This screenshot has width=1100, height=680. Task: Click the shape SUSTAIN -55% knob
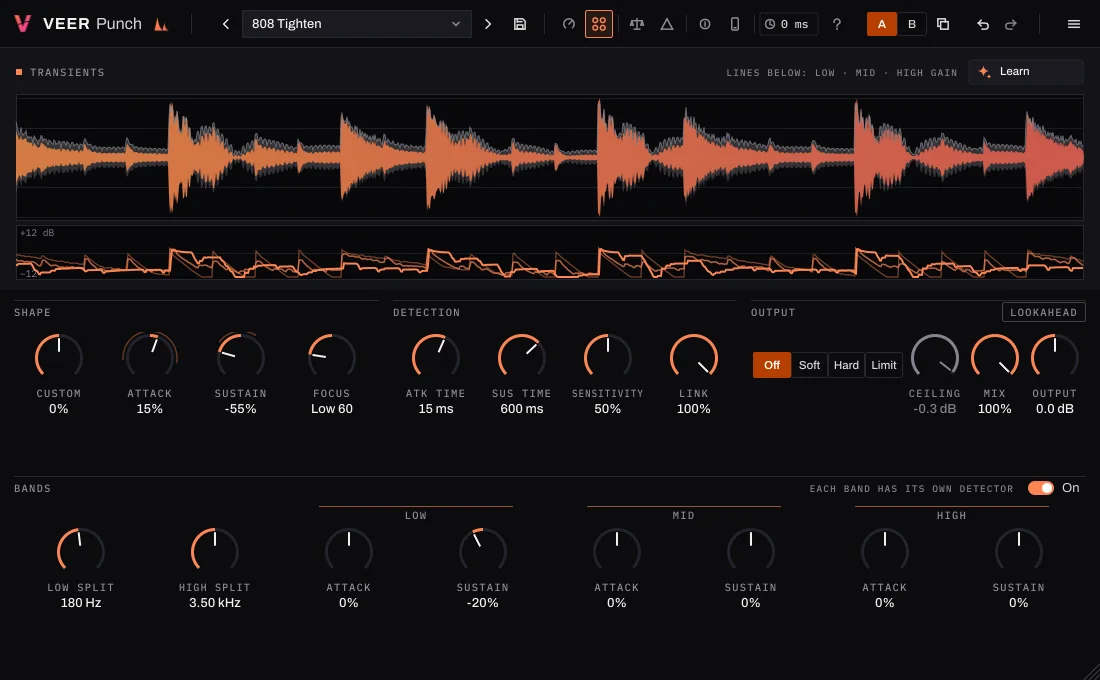241,356
